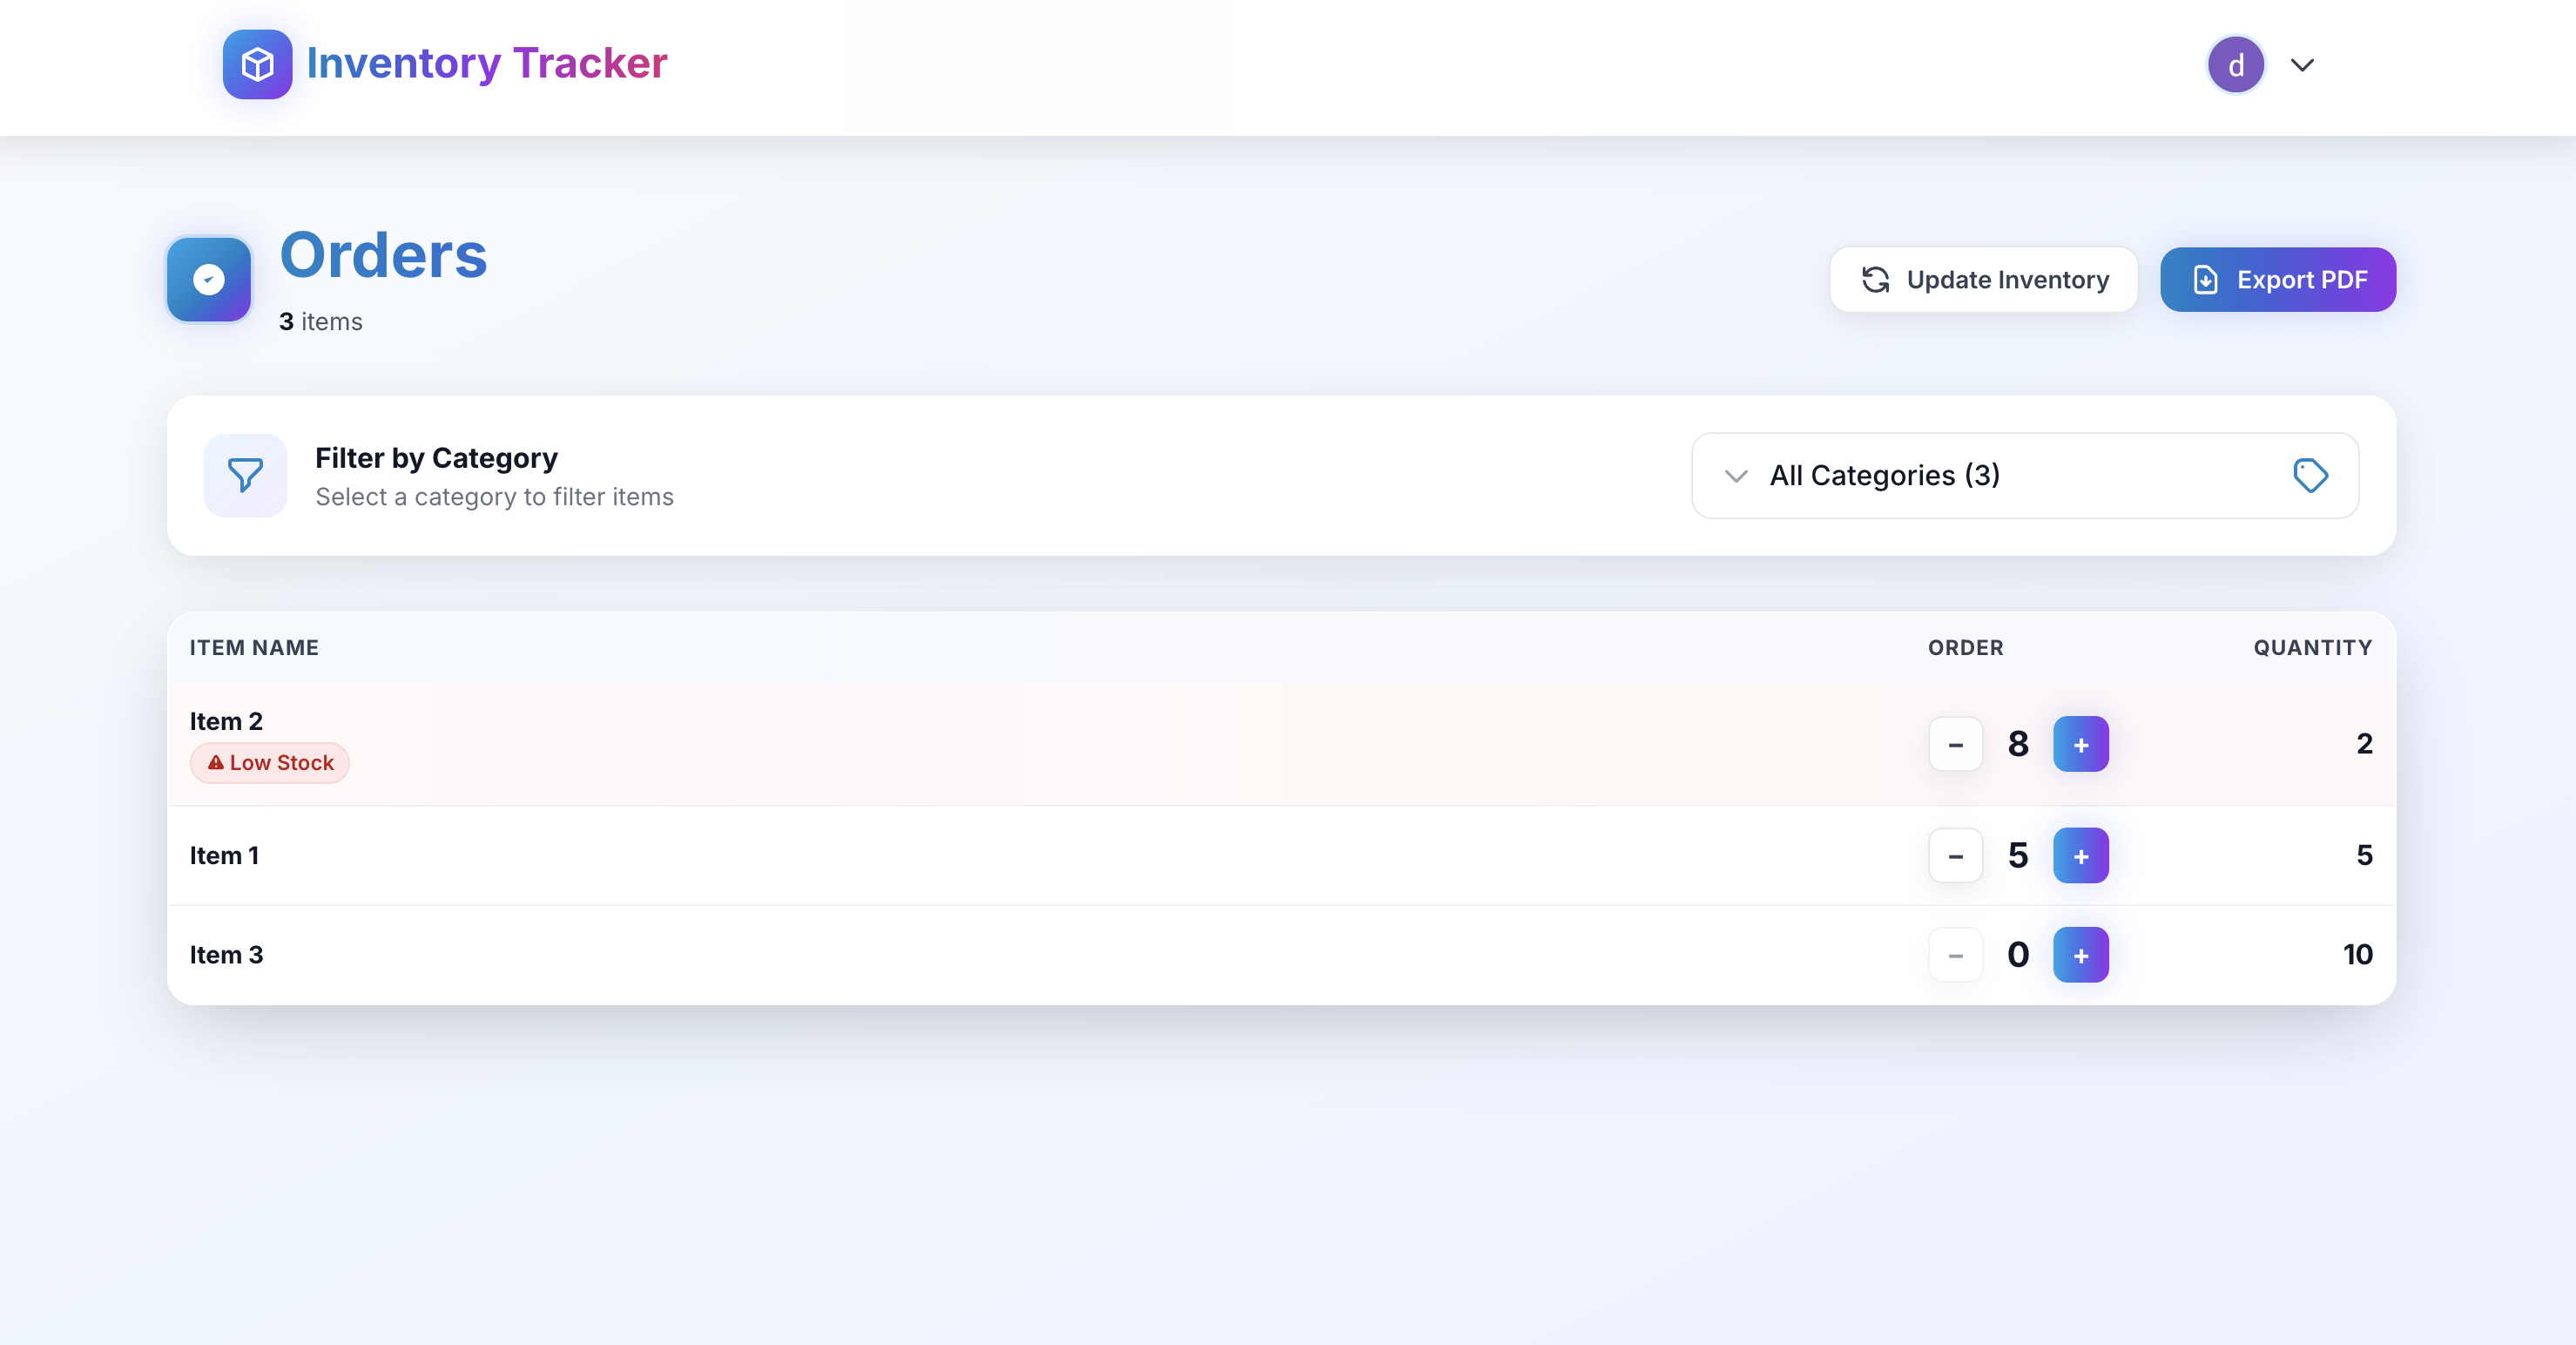The width and height of the screenshot is (2576, 1345).
Task: Click the Inventory Tracker box logo icon
Action: (x=257, y=64)
